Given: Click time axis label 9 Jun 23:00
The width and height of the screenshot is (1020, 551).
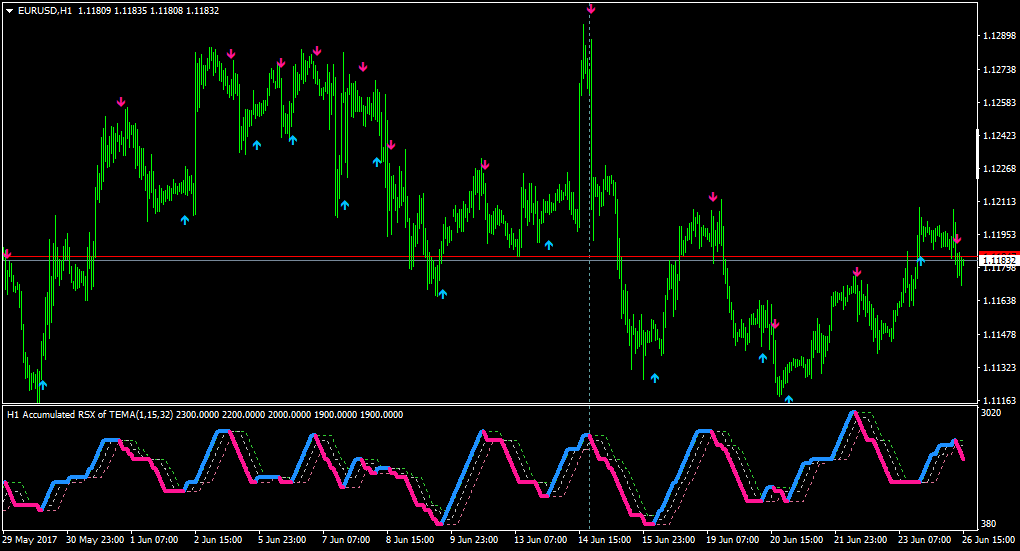Looking at the screenshot, I should tap(474, 540).
